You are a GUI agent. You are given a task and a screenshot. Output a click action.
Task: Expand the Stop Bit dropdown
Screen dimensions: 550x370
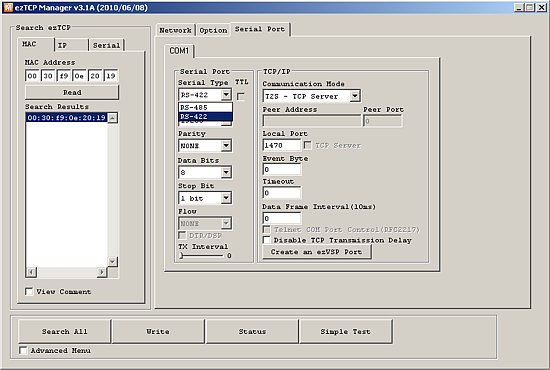tap(226, 198)
